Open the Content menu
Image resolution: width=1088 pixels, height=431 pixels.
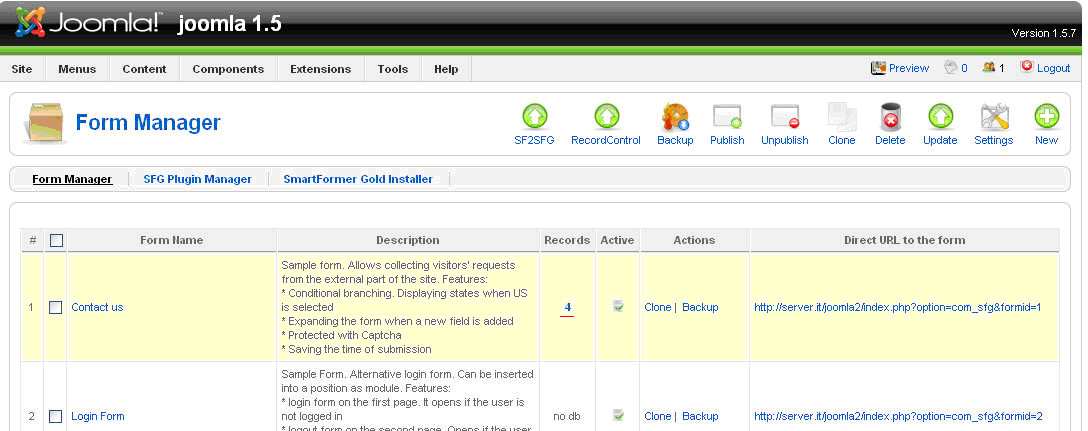[x=144, y=69]
